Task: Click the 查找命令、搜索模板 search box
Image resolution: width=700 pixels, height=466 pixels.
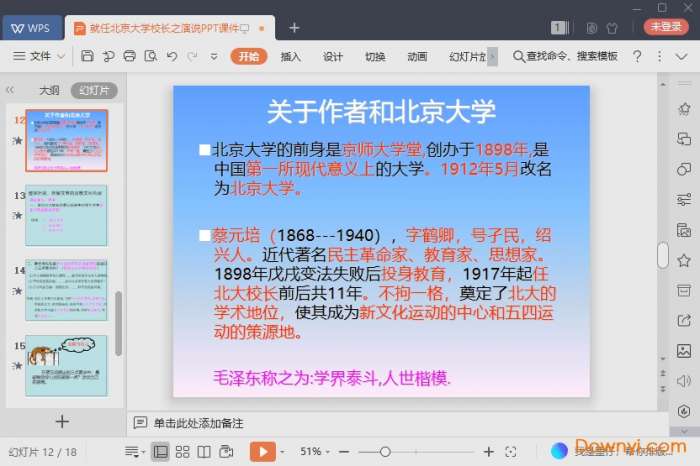Action: pos(566,56)
